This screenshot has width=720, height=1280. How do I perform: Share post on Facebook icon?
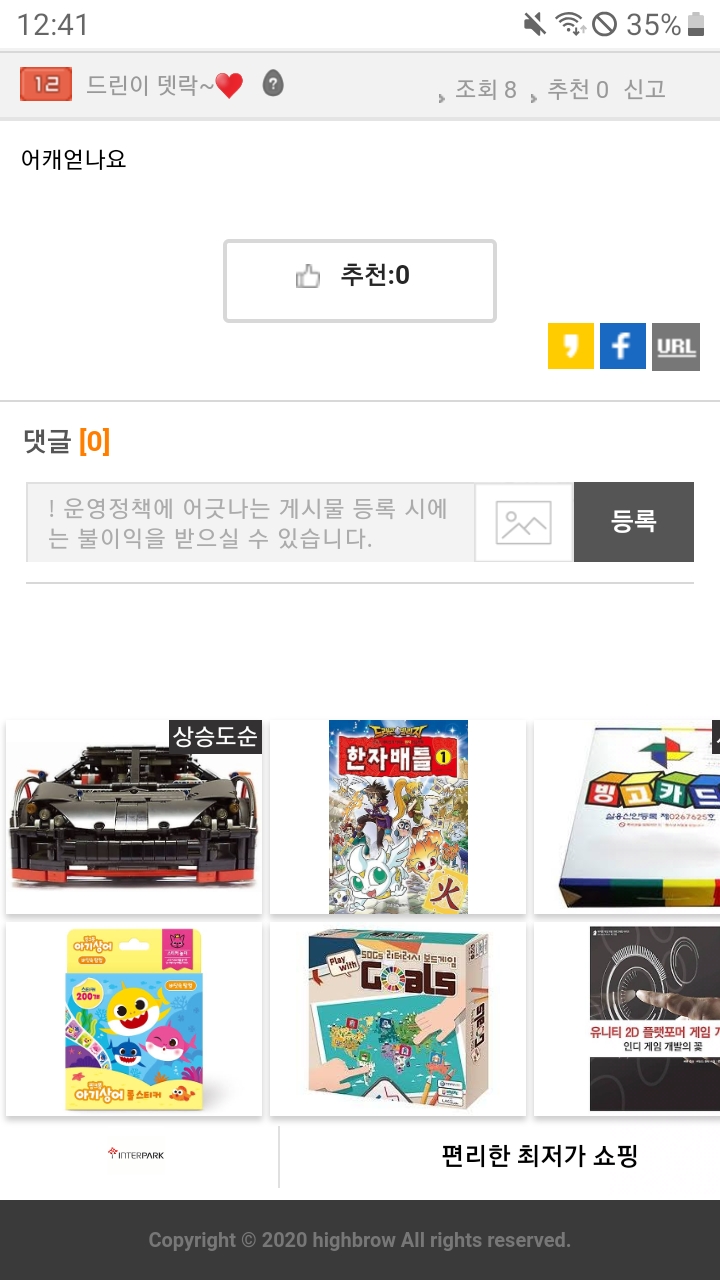(623, 346)
